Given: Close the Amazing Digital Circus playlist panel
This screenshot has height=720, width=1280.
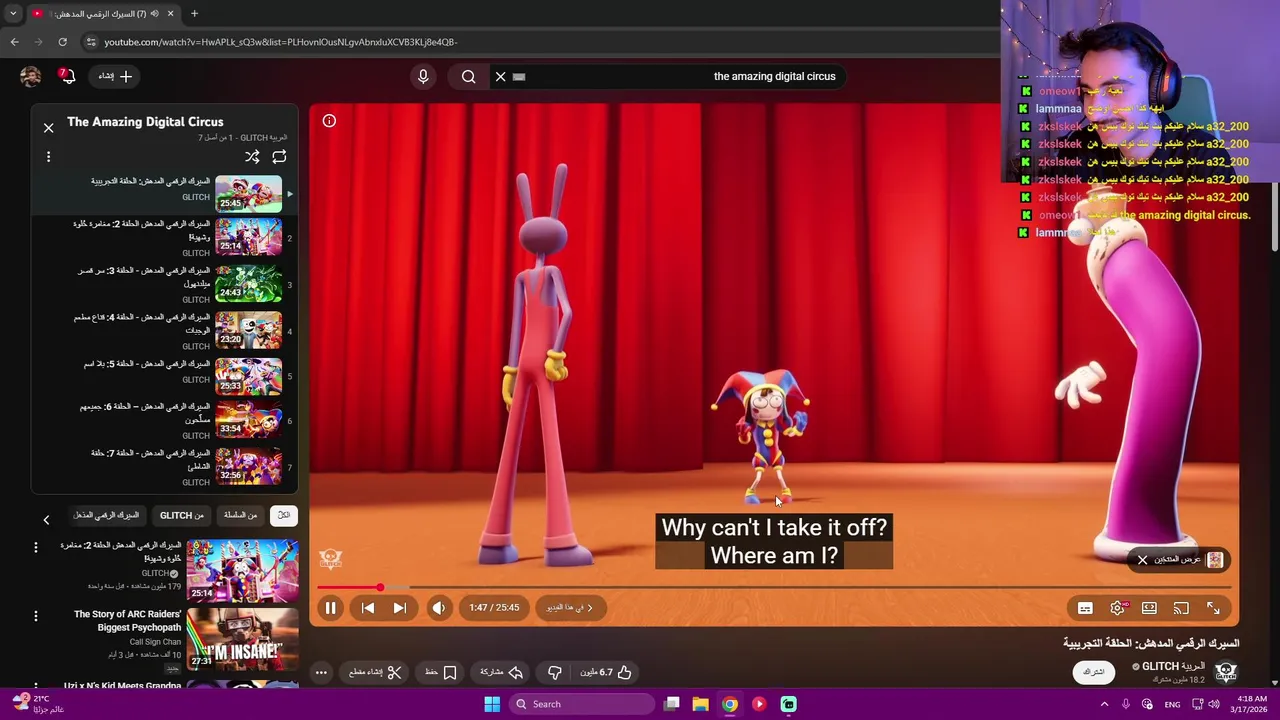Looking at the screenshot, I should click(x=48, y=128).
